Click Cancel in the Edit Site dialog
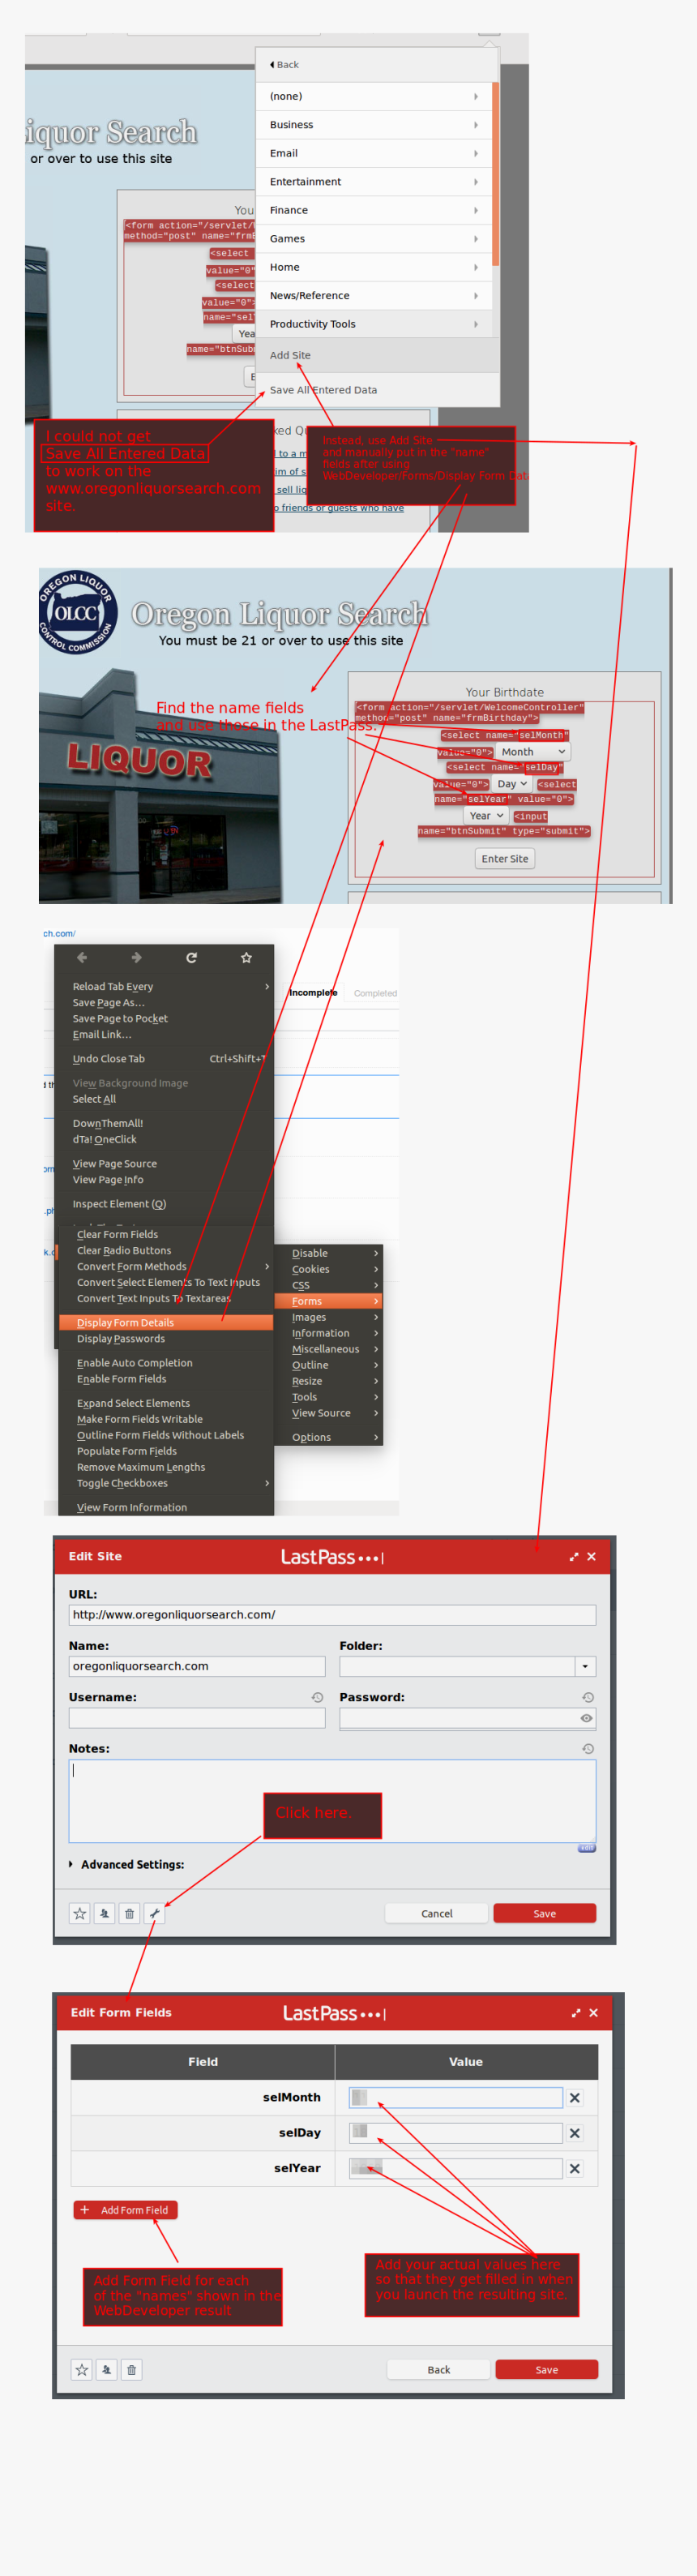The width and height of the screenshot is (697, 2576). point(437,1914)
